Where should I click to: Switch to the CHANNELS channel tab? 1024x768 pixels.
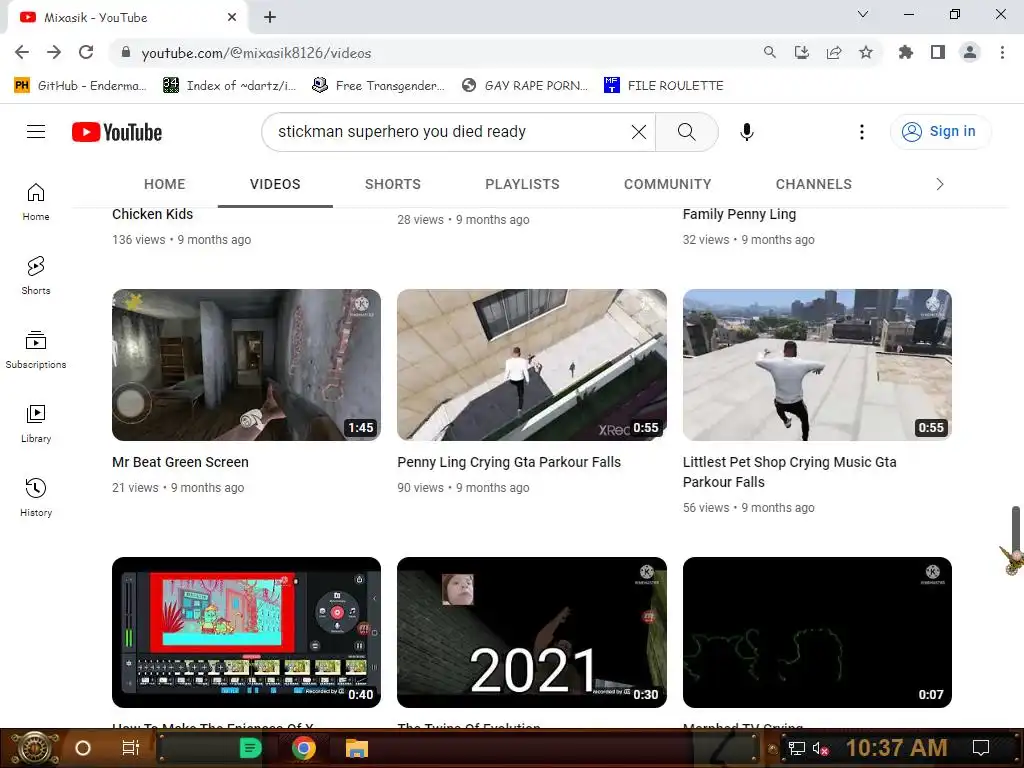click(814, 184)
